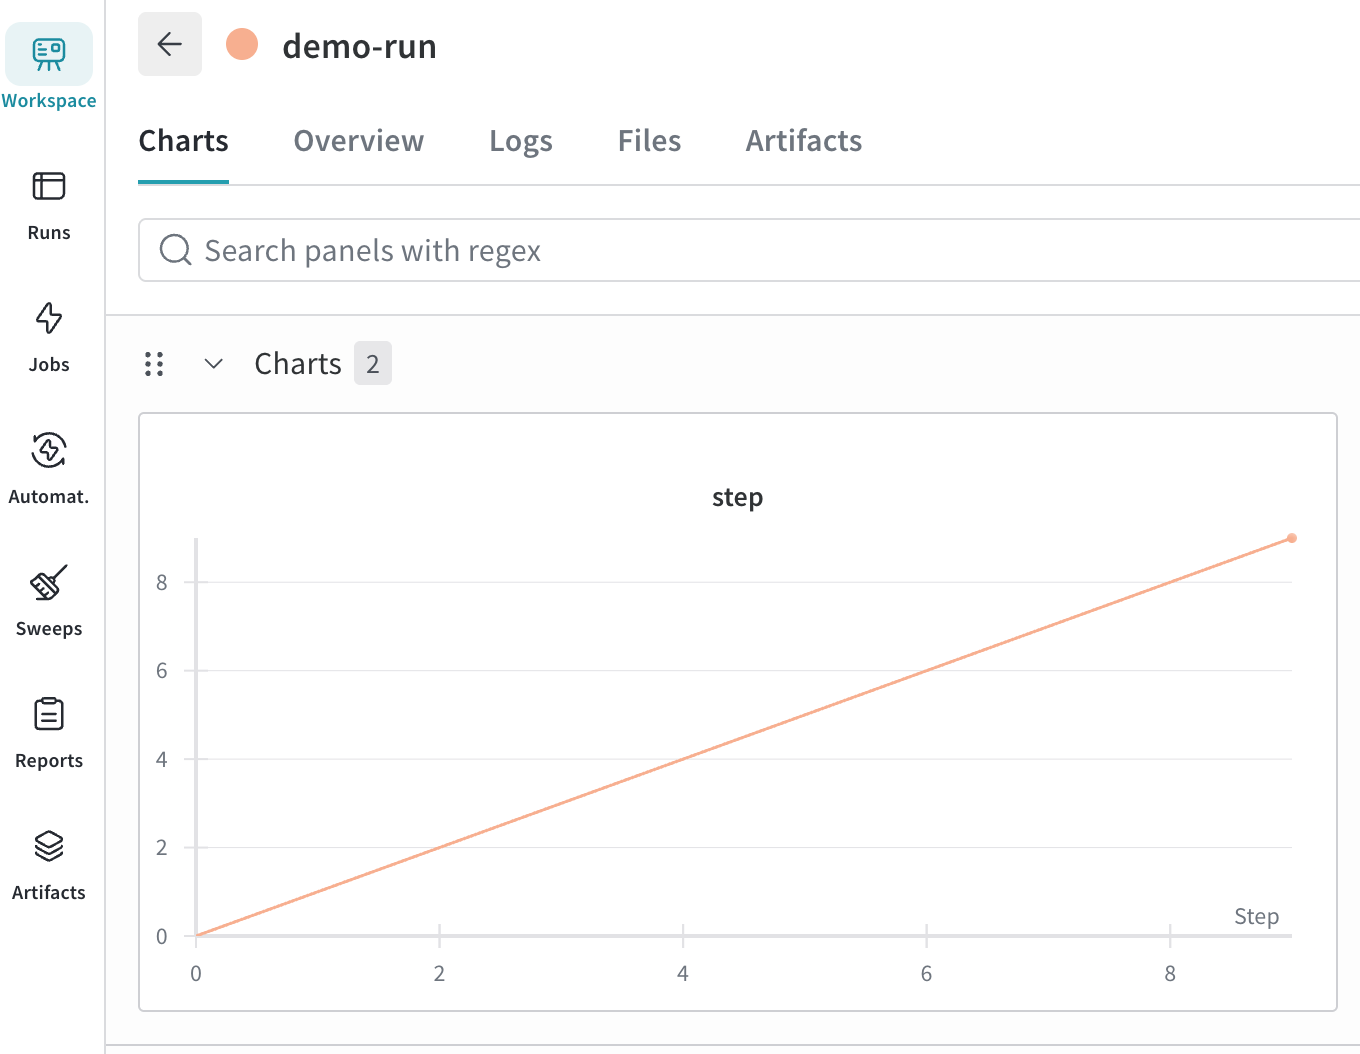The width and height of the screenshot is (1360, 1054).
Task: Switch to the Overview tab
Action: 358,141
